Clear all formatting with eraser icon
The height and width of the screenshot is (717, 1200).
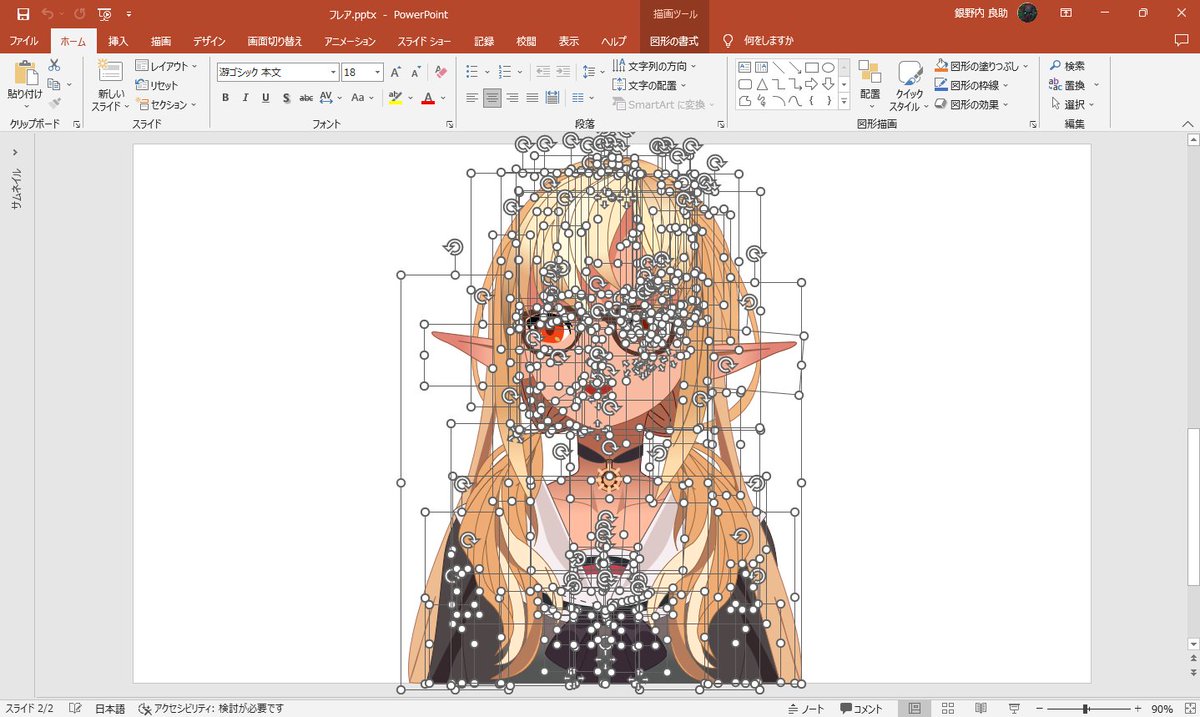[x=441, y=72]
